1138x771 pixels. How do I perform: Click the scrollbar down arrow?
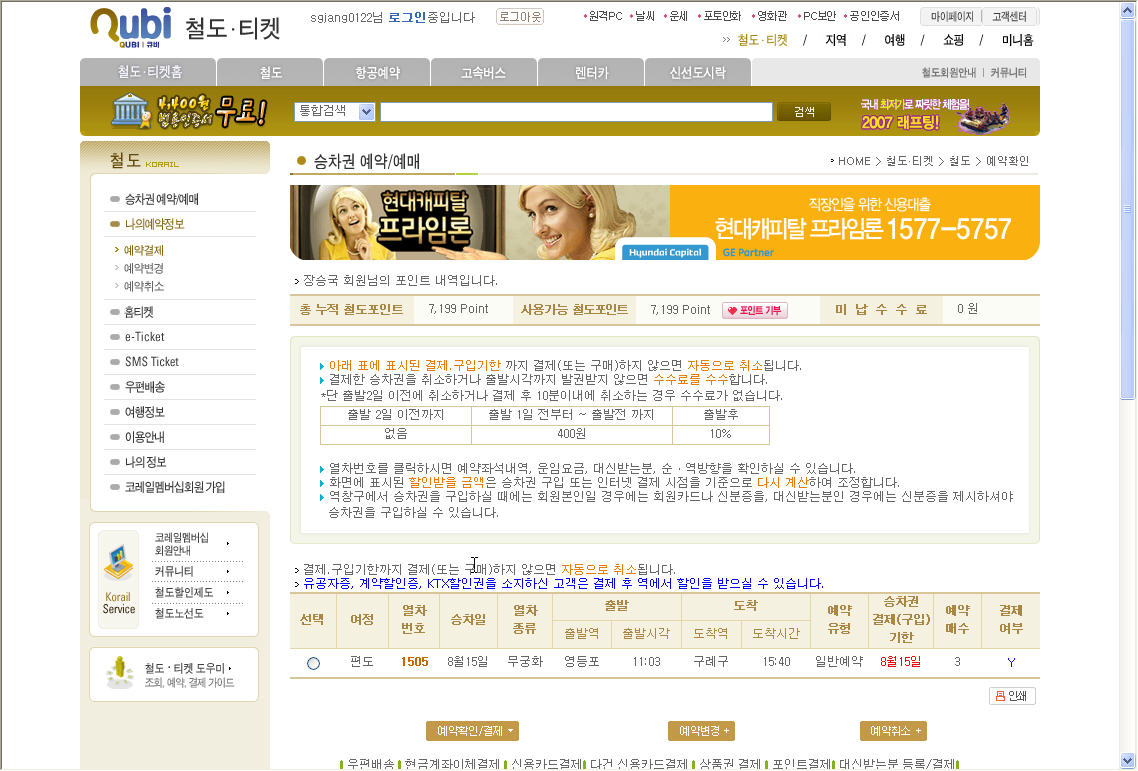1127,761
